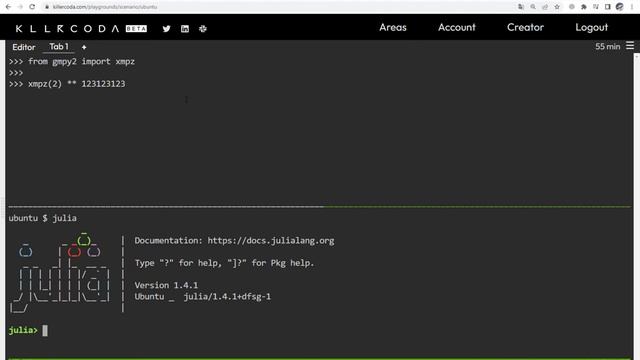Click the BETA badge beside logo

coord(136,29)
